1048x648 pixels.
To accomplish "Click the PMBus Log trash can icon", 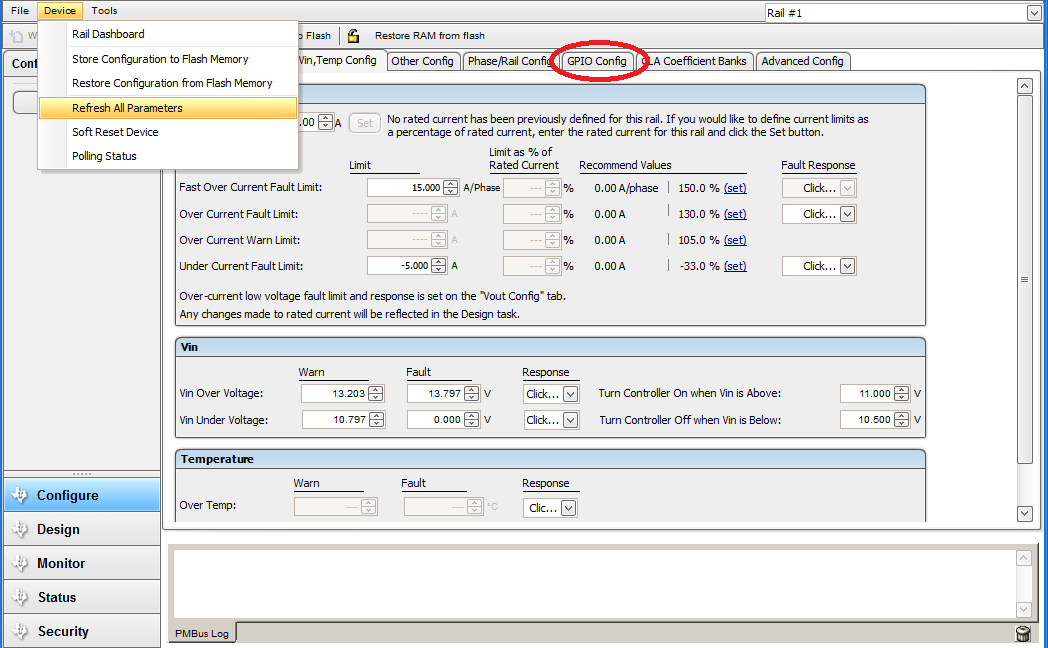I will (1023, 633).
